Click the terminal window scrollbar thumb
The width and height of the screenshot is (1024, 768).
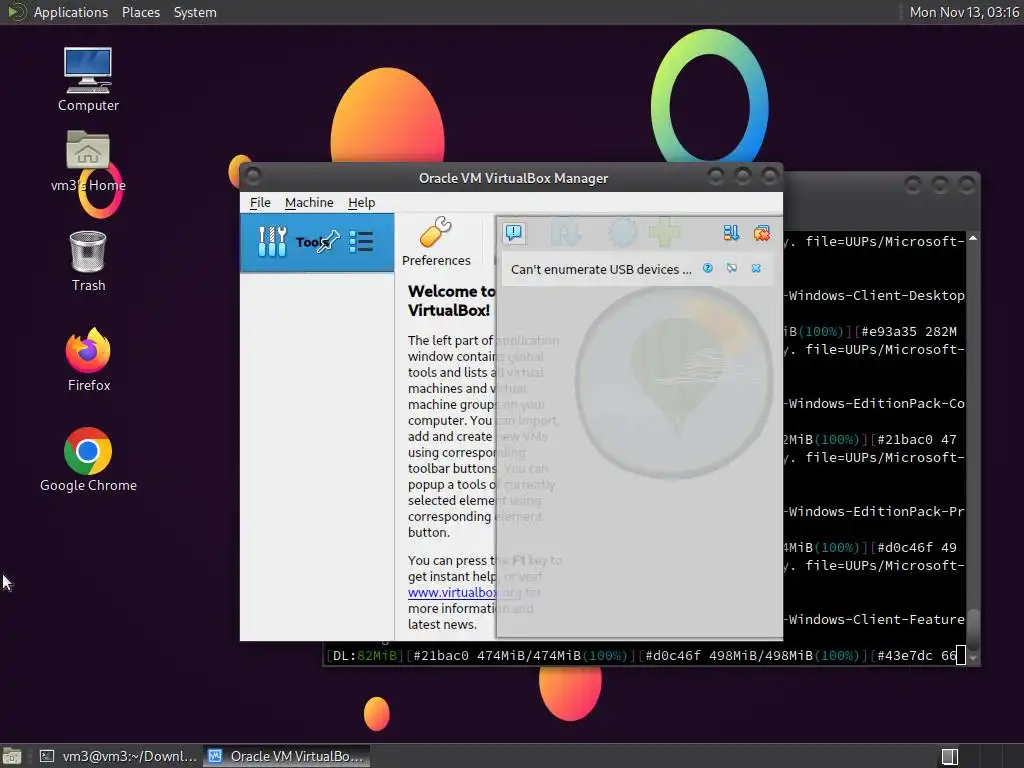pyautogui.click(x=973, y=628)
